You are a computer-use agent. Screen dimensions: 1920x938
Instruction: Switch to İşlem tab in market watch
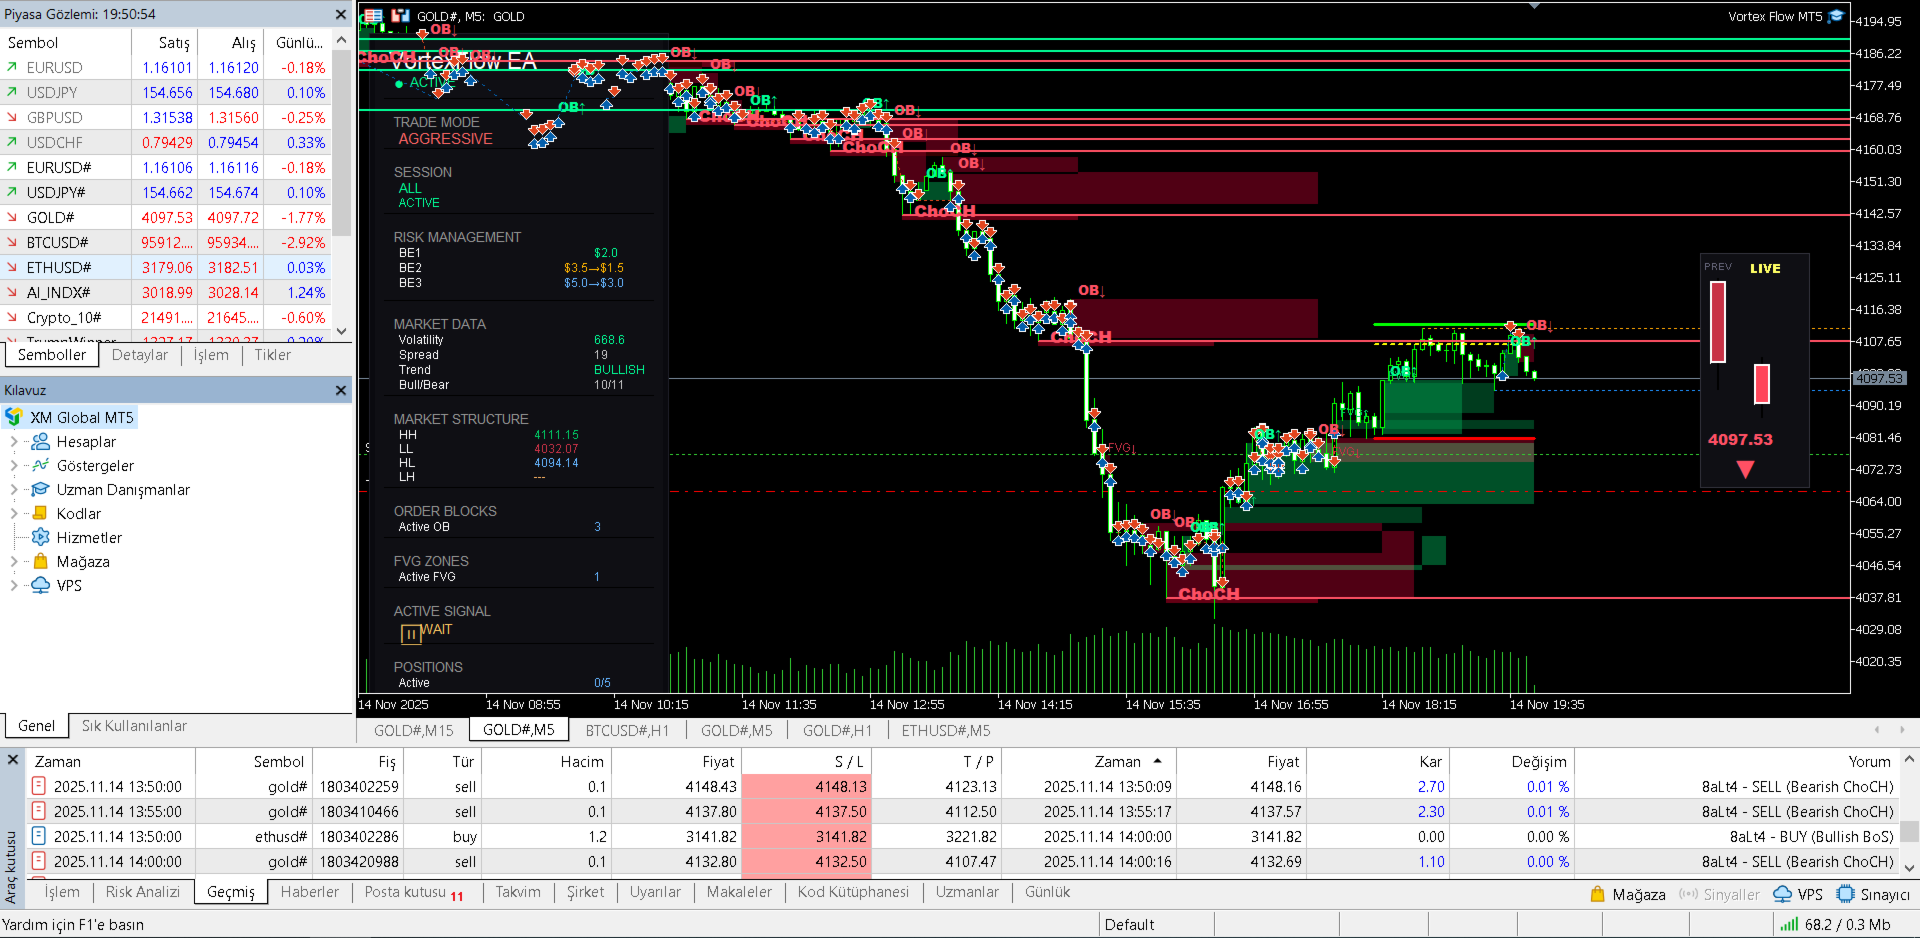pos(211,355)
